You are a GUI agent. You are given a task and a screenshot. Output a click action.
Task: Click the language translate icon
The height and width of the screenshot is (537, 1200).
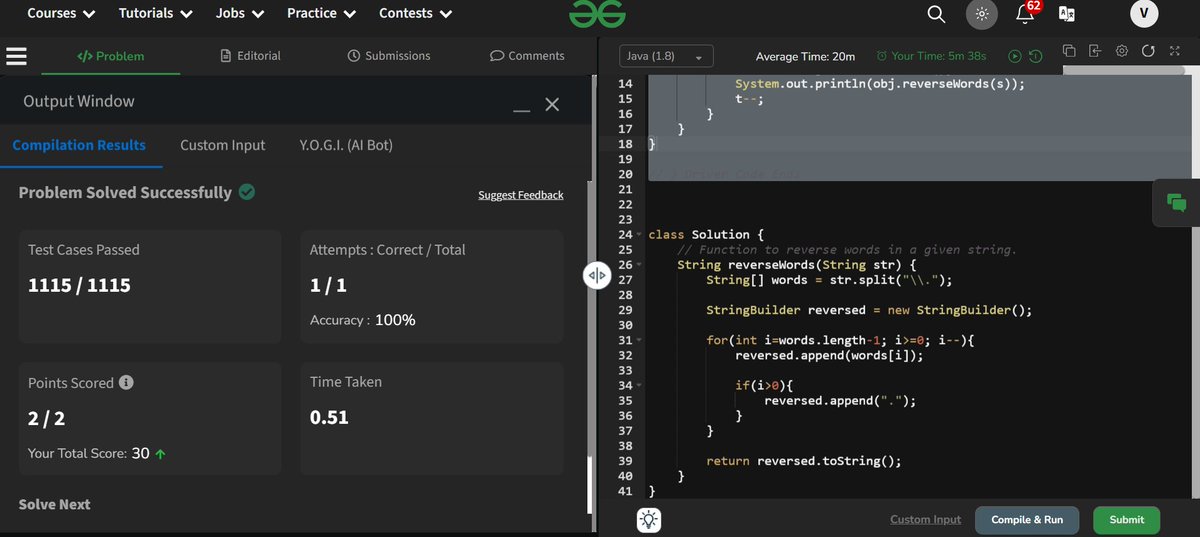(1067, 14)
